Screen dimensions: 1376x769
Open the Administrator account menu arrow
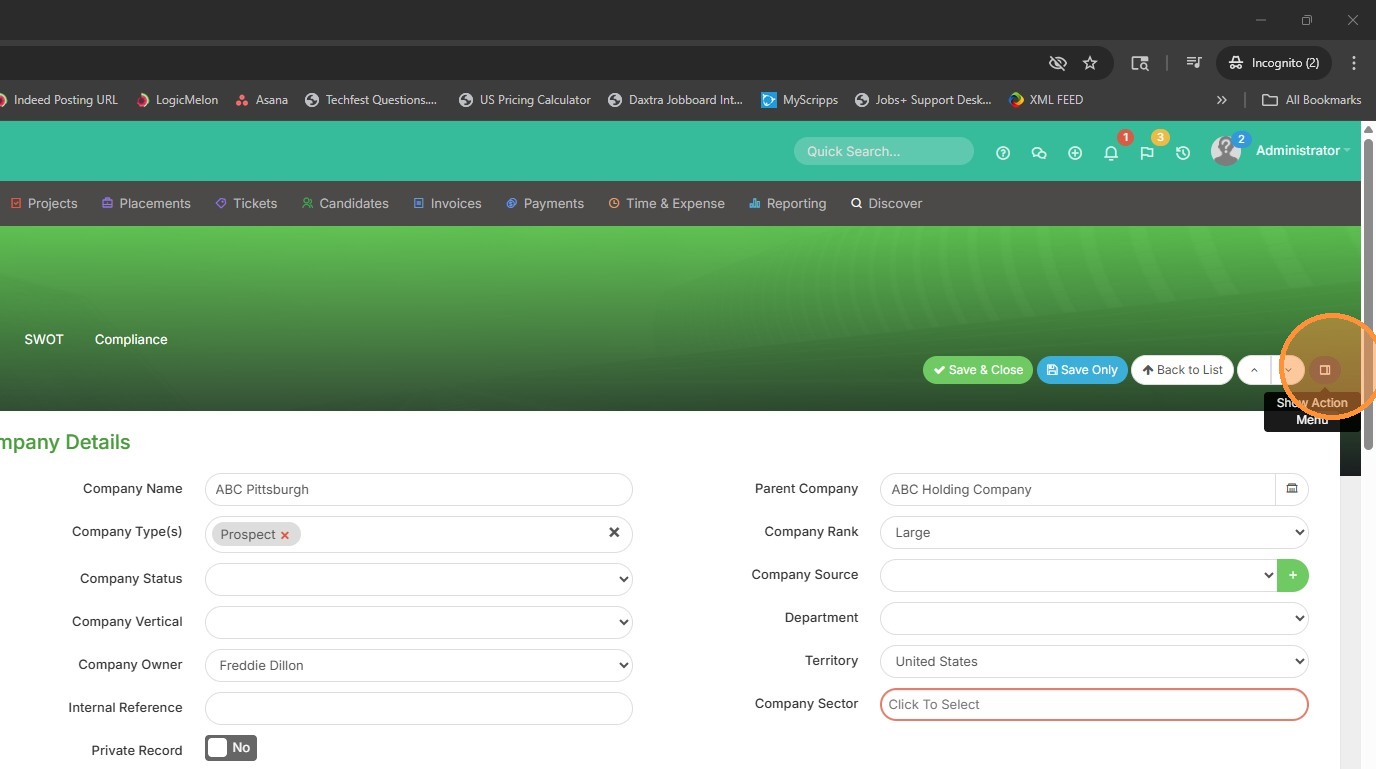(x=1347, y=151)
